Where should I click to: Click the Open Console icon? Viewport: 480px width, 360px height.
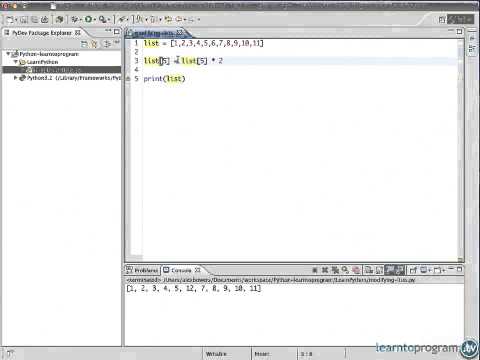click(x=438, y=270)
